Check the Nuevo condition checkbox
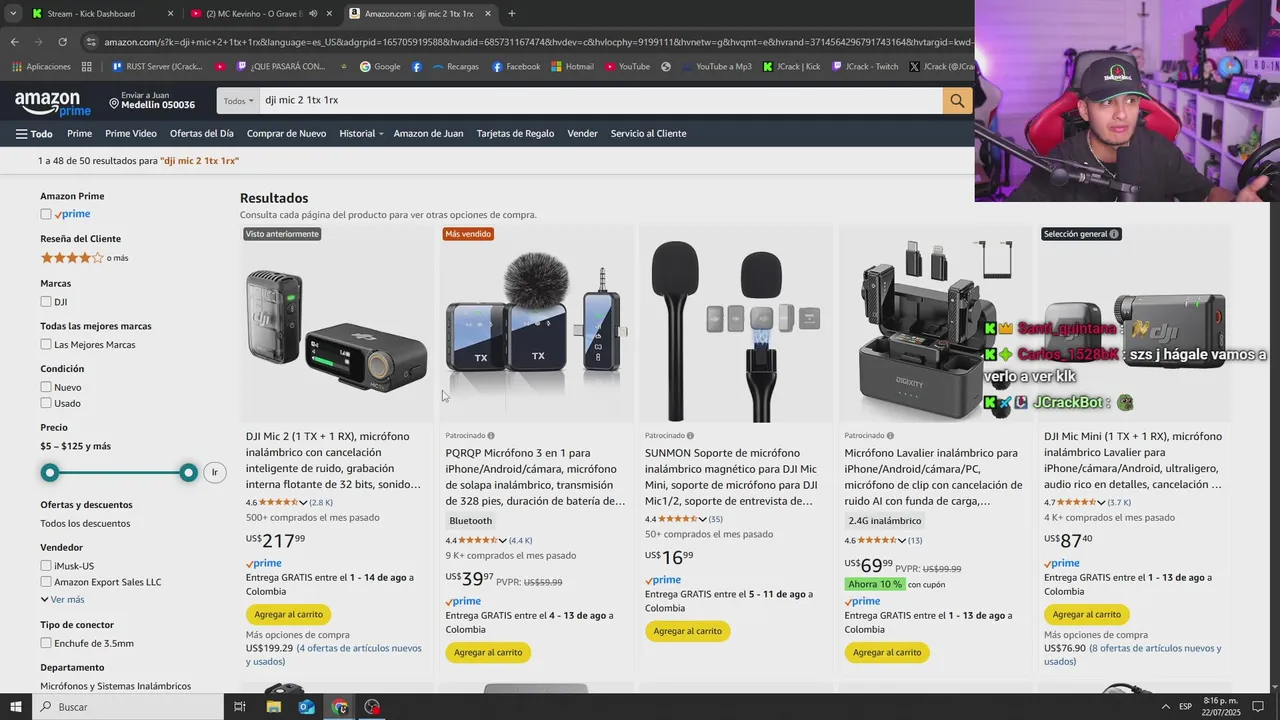 (46, 387)
